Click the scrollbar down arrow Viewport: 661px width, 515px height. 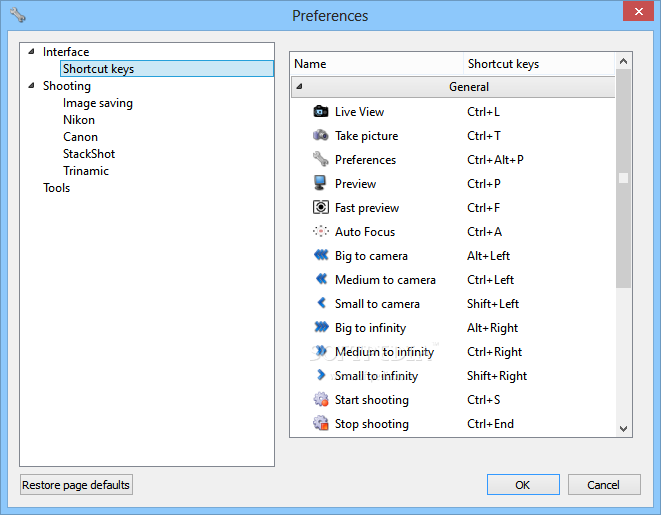tap(623, 429)
